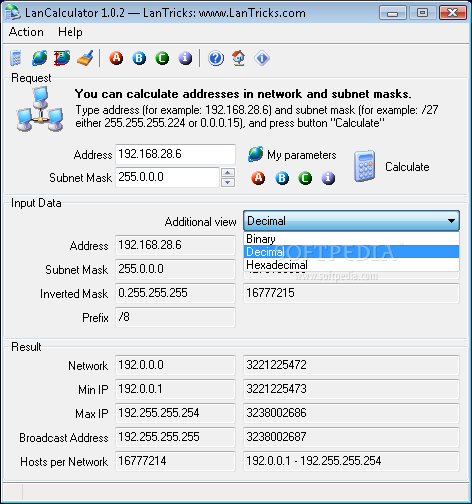Click green C icon under My parameters
The width and height of the screenshot is (472, 504).
(x=305, y=178)
